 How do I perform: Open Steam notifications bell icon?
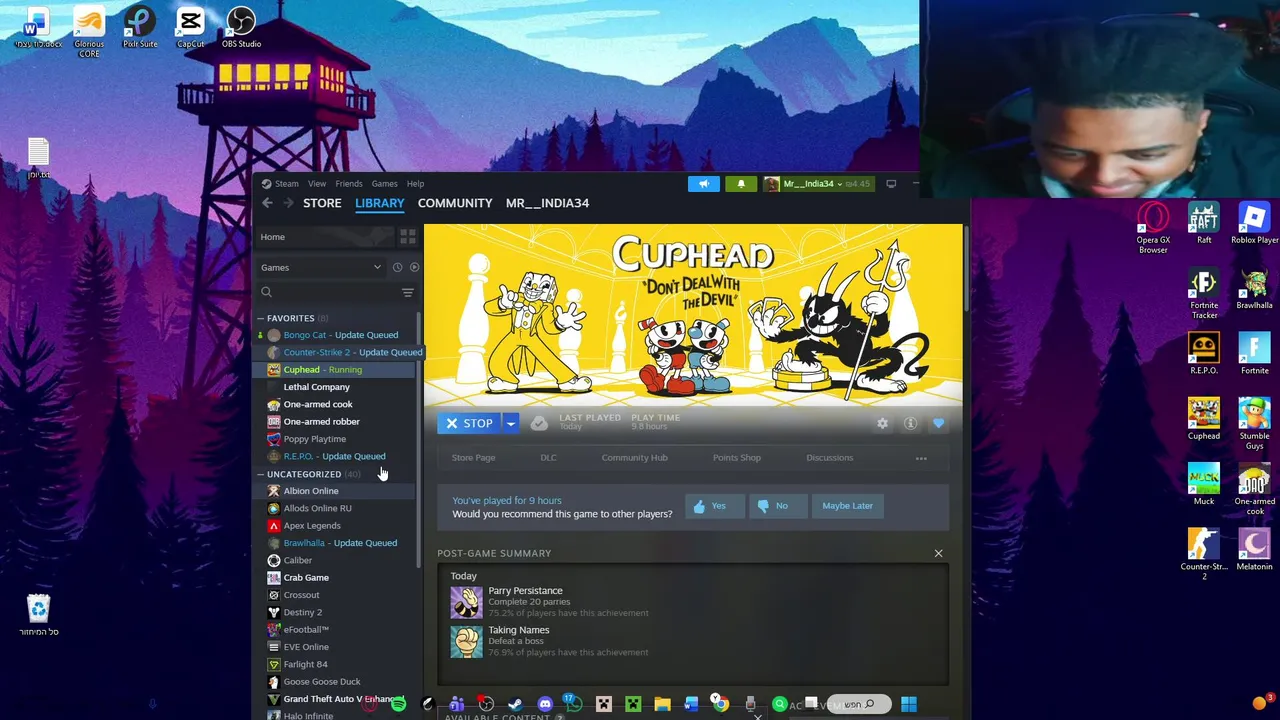pyautogui.click(x=741, y=184)
